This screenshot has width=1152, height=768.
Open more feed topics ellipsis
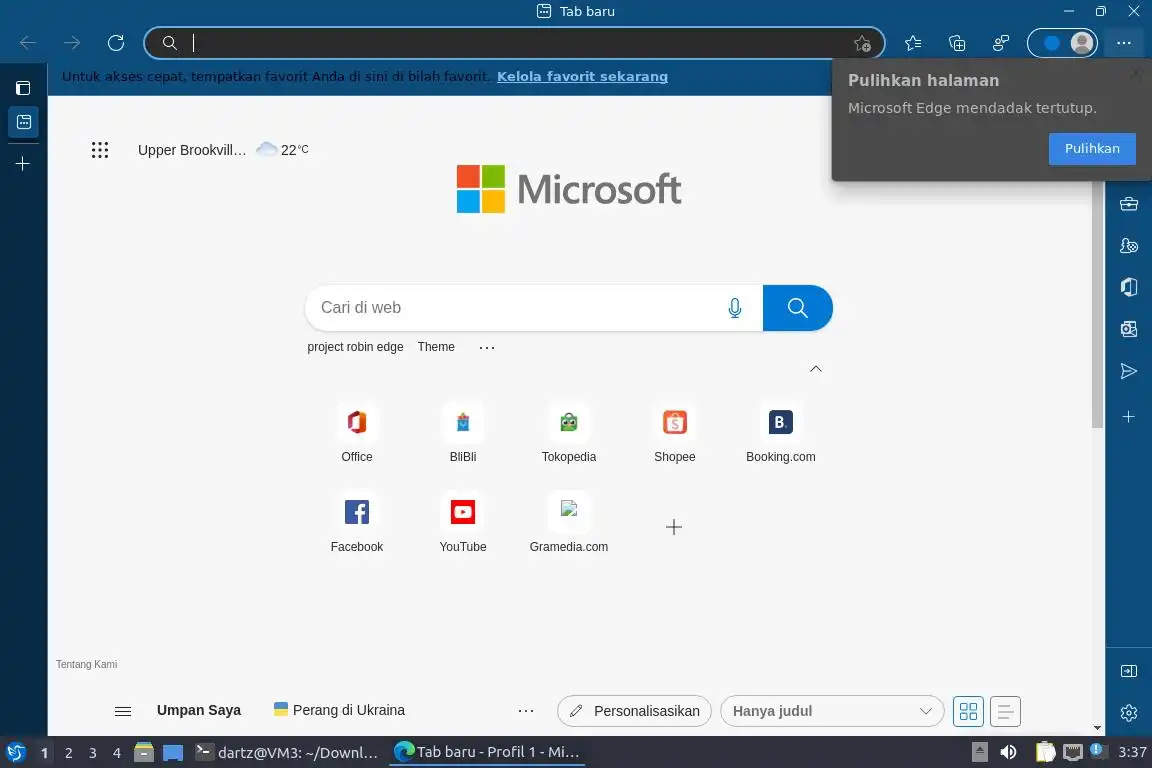coord(525,711)
